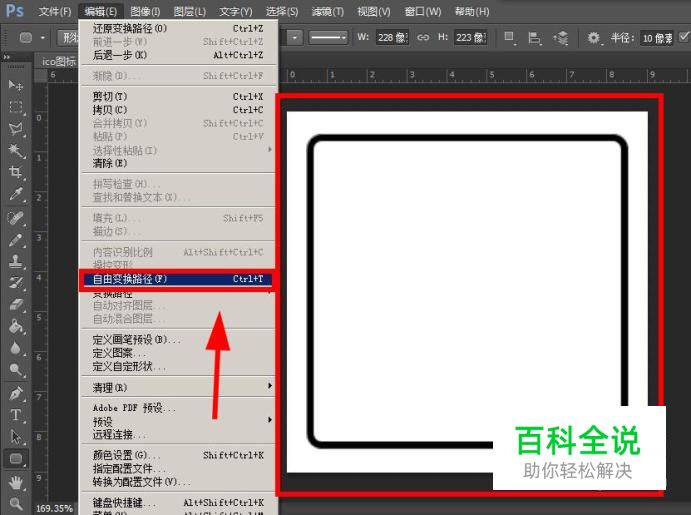Image resolution: width=691 pixels, height=515 pixels.
Task: Expand the 清理 (Purge) submenu
Action: click(178, 387)
